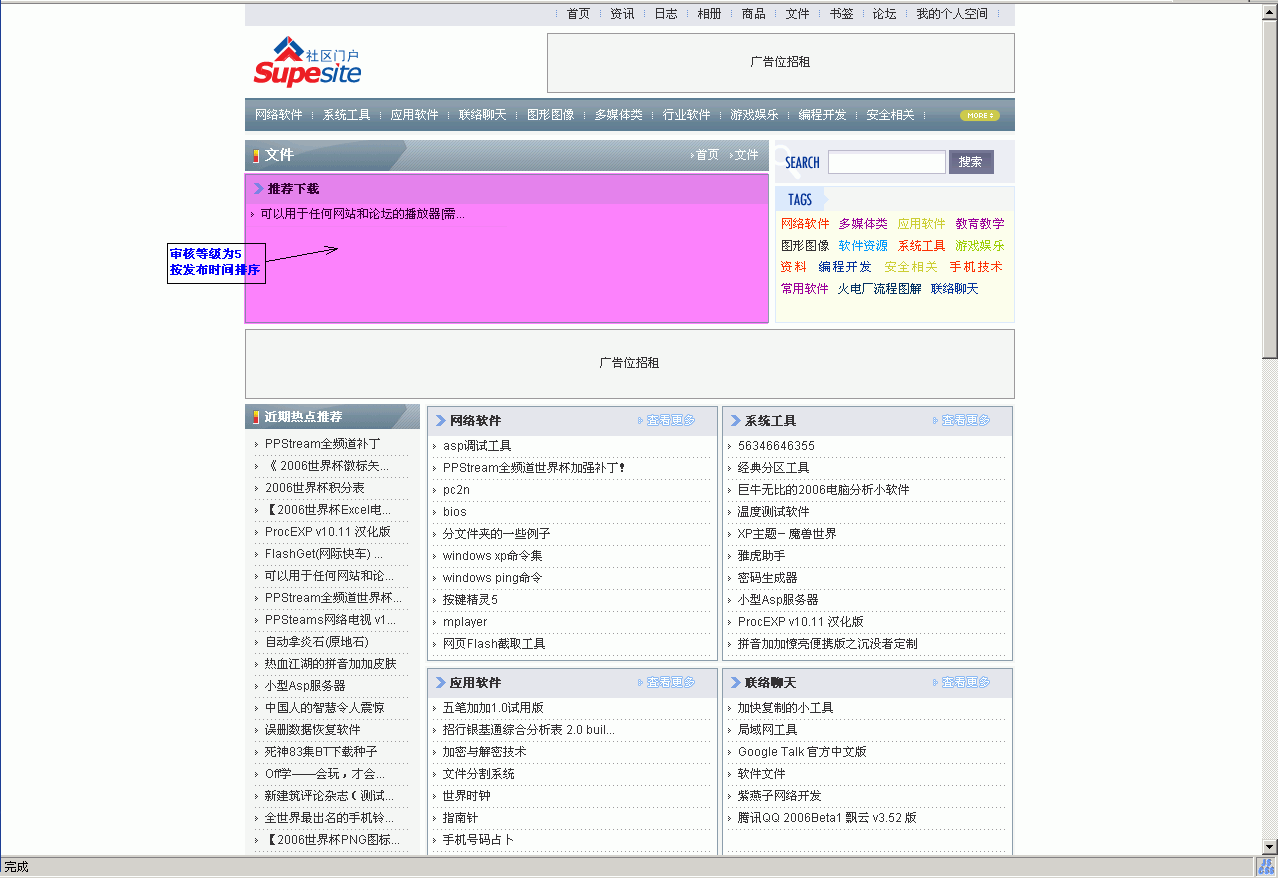Open windows xp命令集 entry
The width and height of the screenshot is (1278, 878).
coord(493,556)
